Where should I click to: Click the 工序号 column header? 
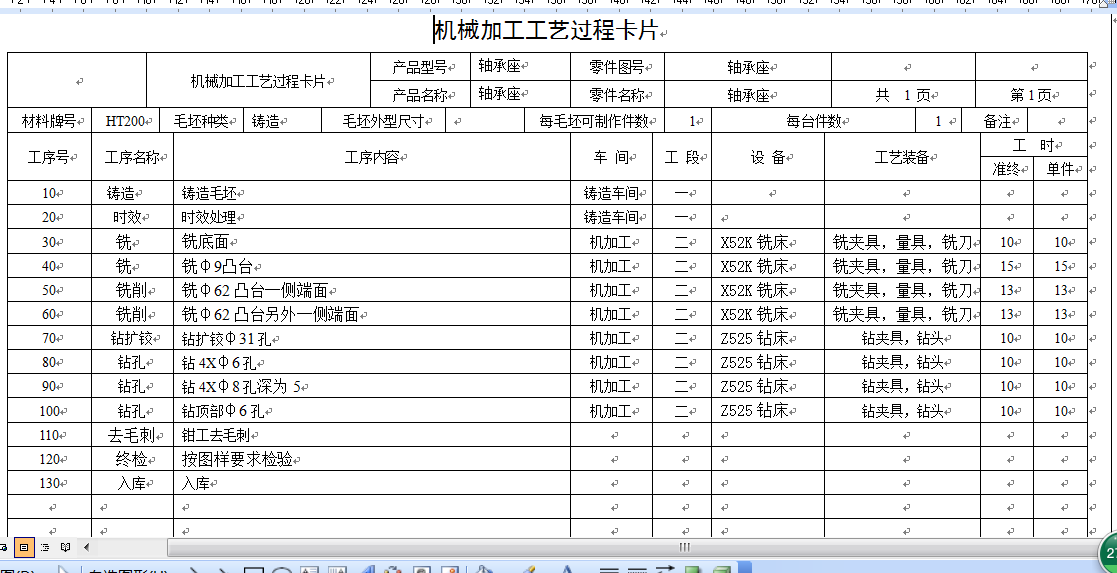[x=49, y=157]
